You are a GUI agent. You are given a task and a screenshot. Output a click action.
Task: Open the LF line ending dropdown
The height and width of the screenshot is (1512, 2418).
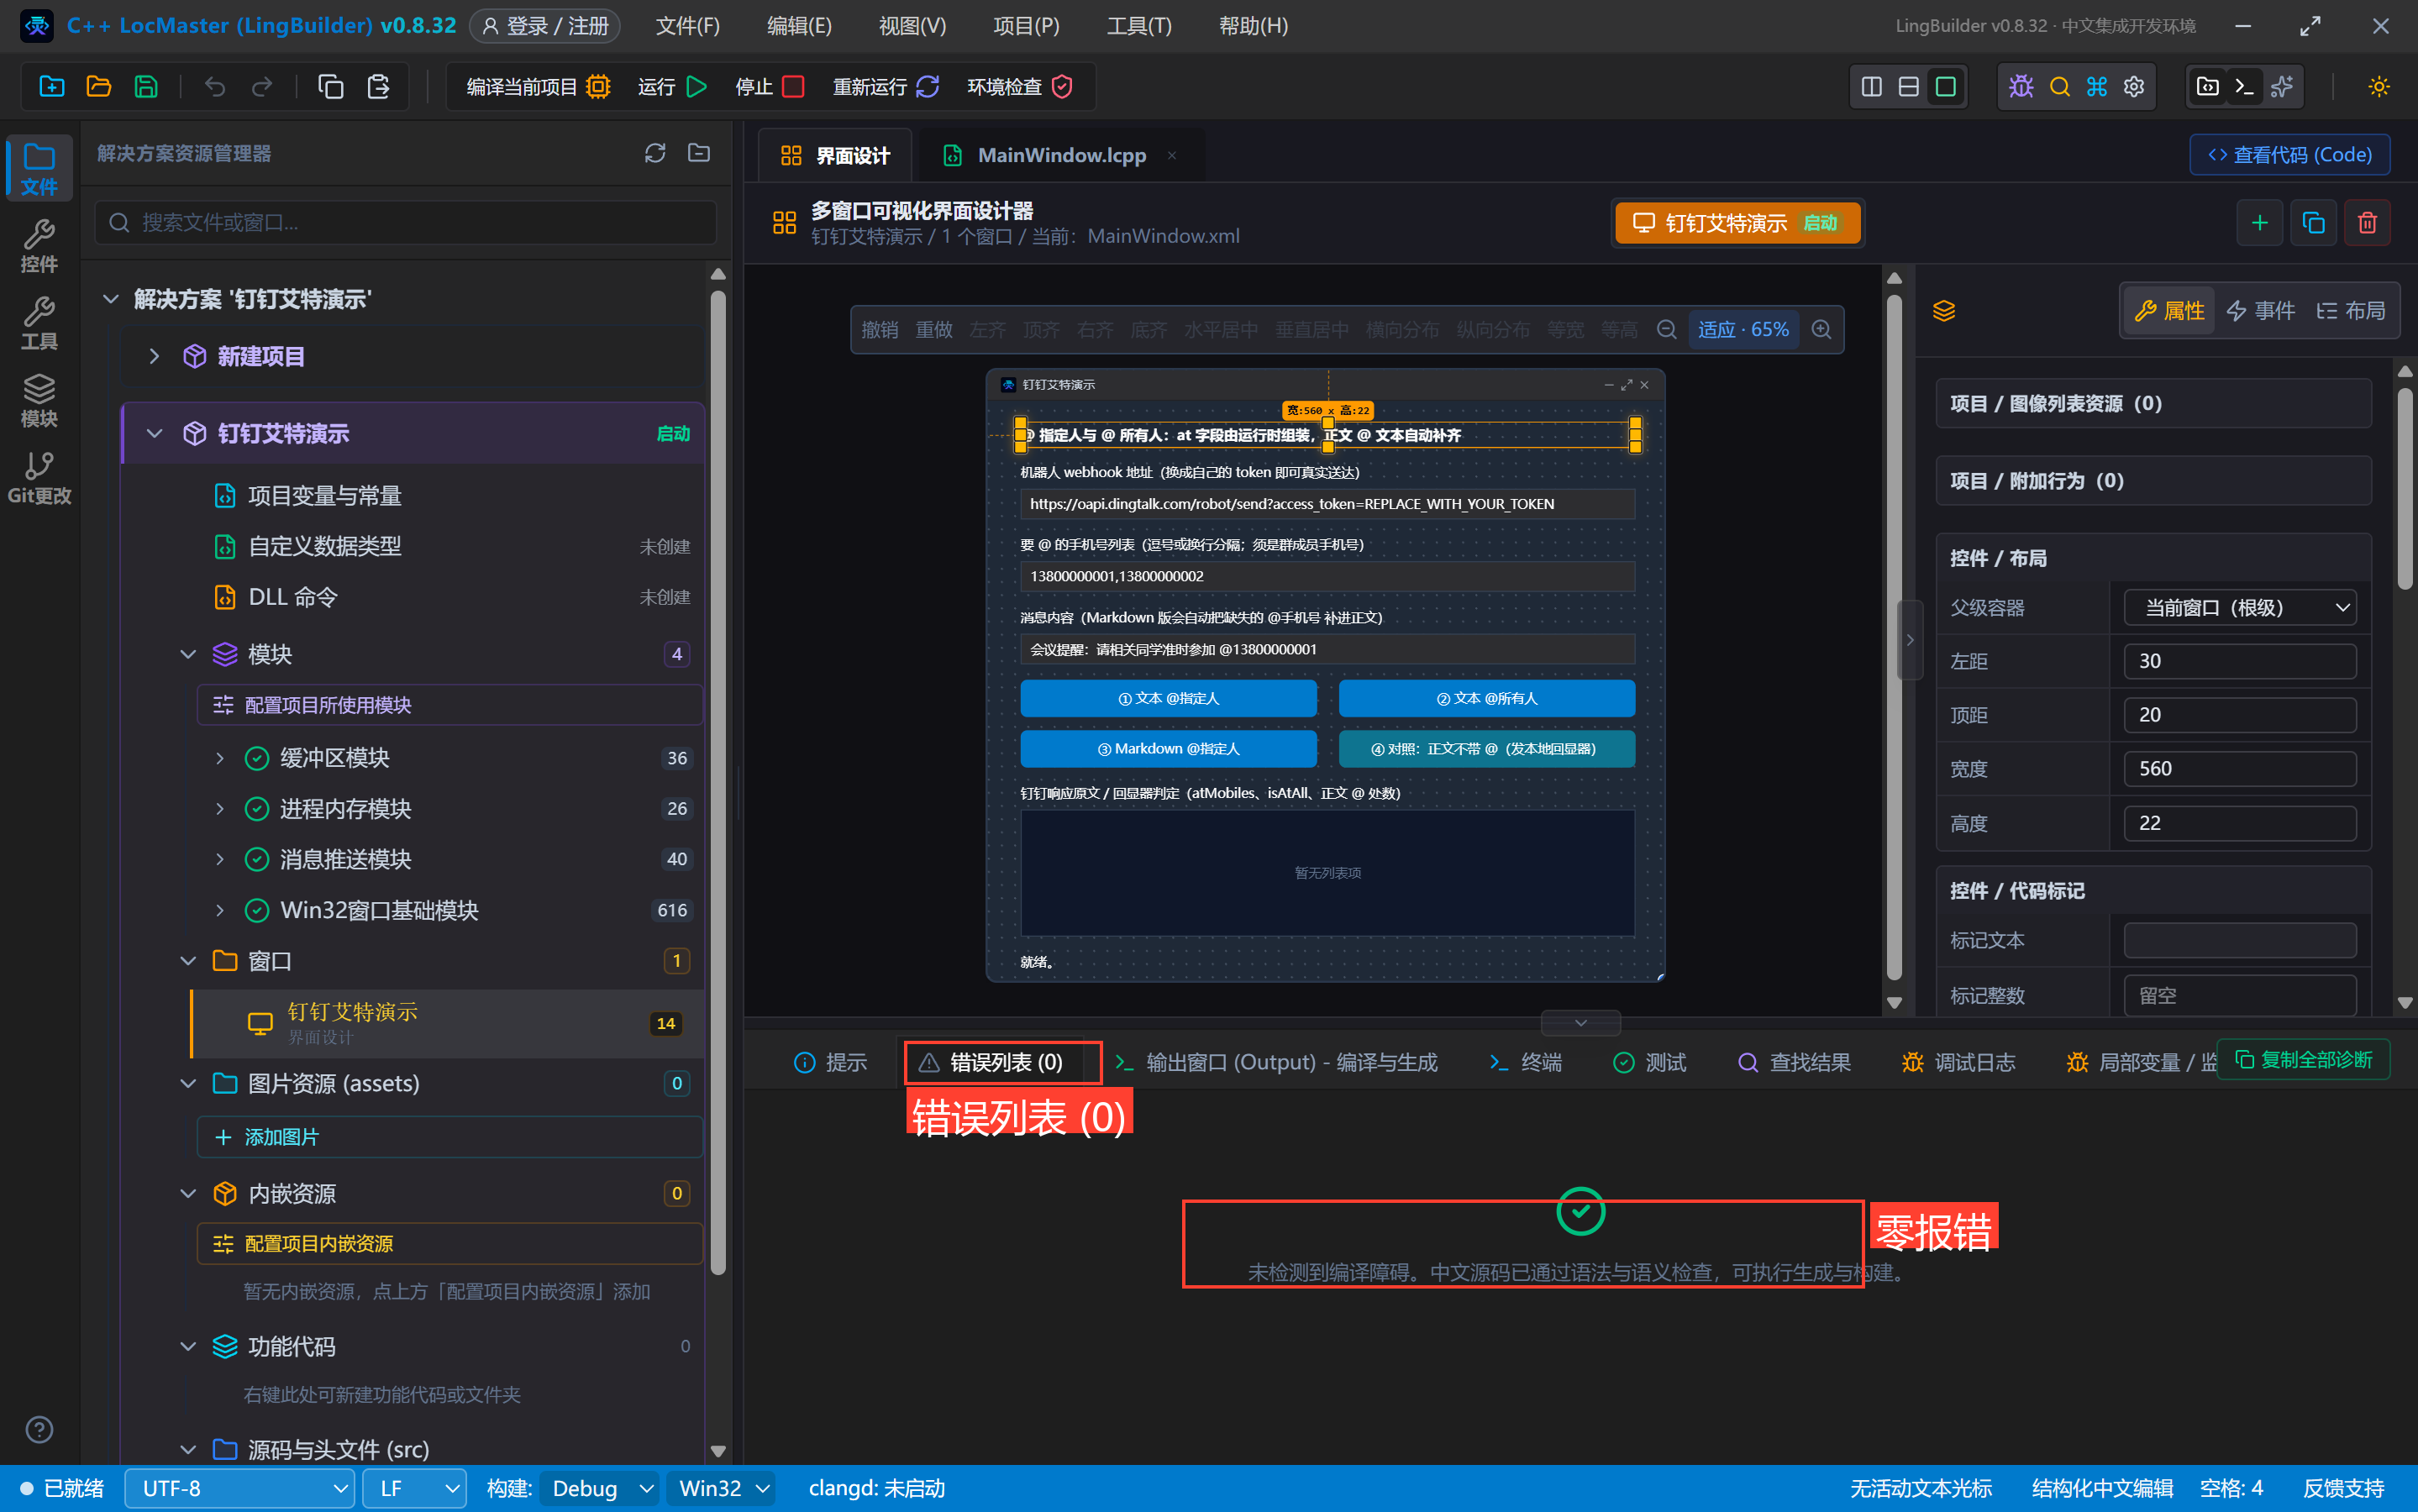[x=414, y=1488]
